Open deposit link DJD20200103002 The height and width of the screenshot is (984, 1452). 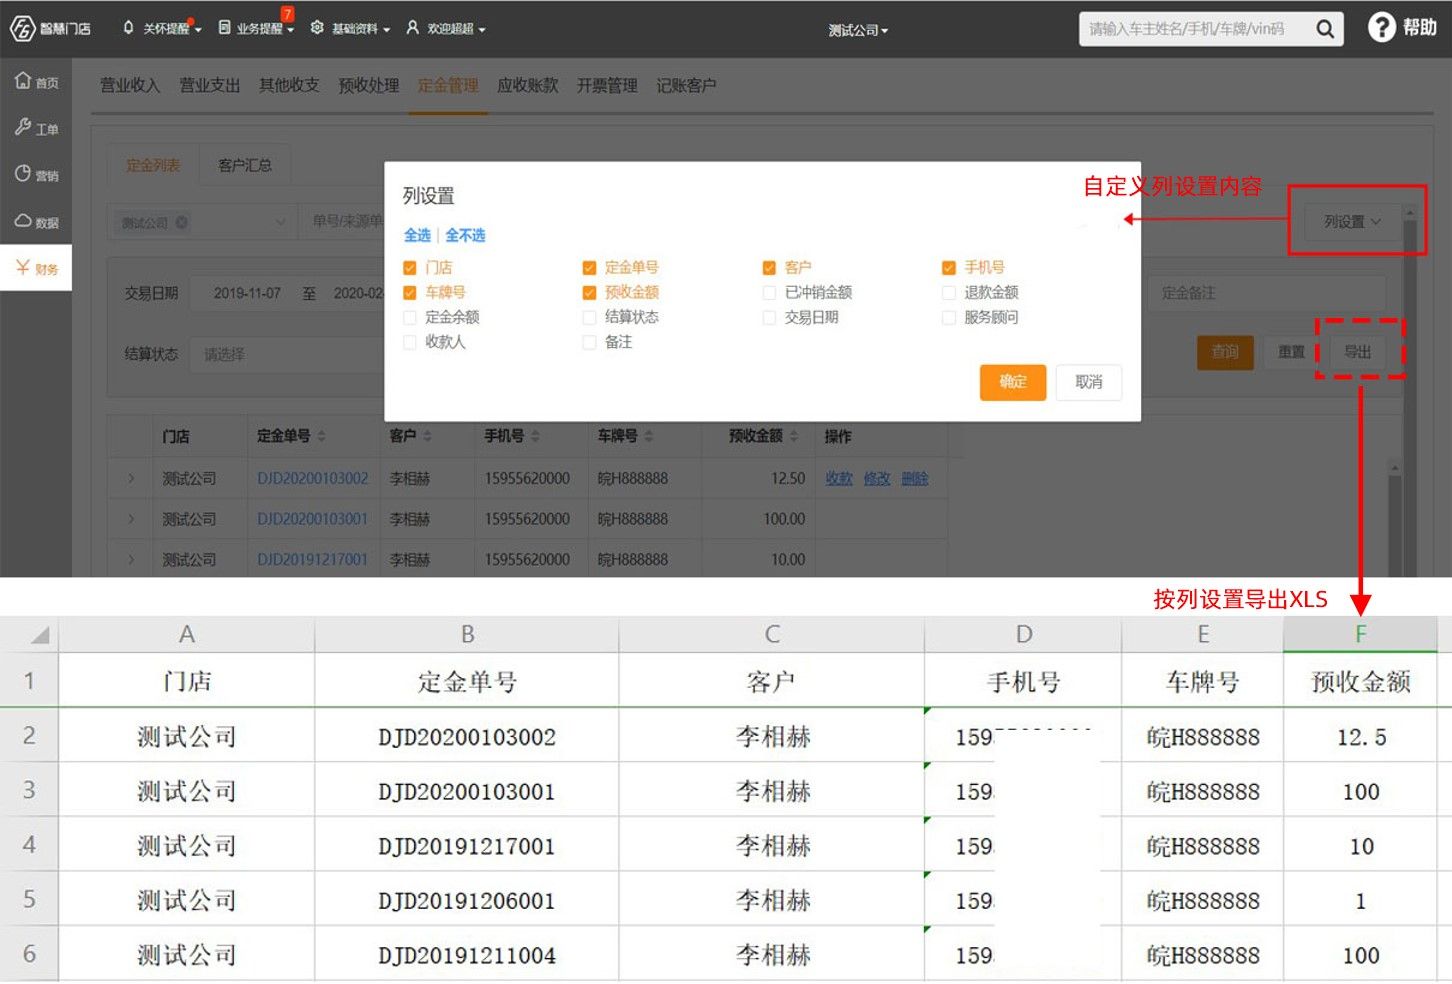coord(313,479)
